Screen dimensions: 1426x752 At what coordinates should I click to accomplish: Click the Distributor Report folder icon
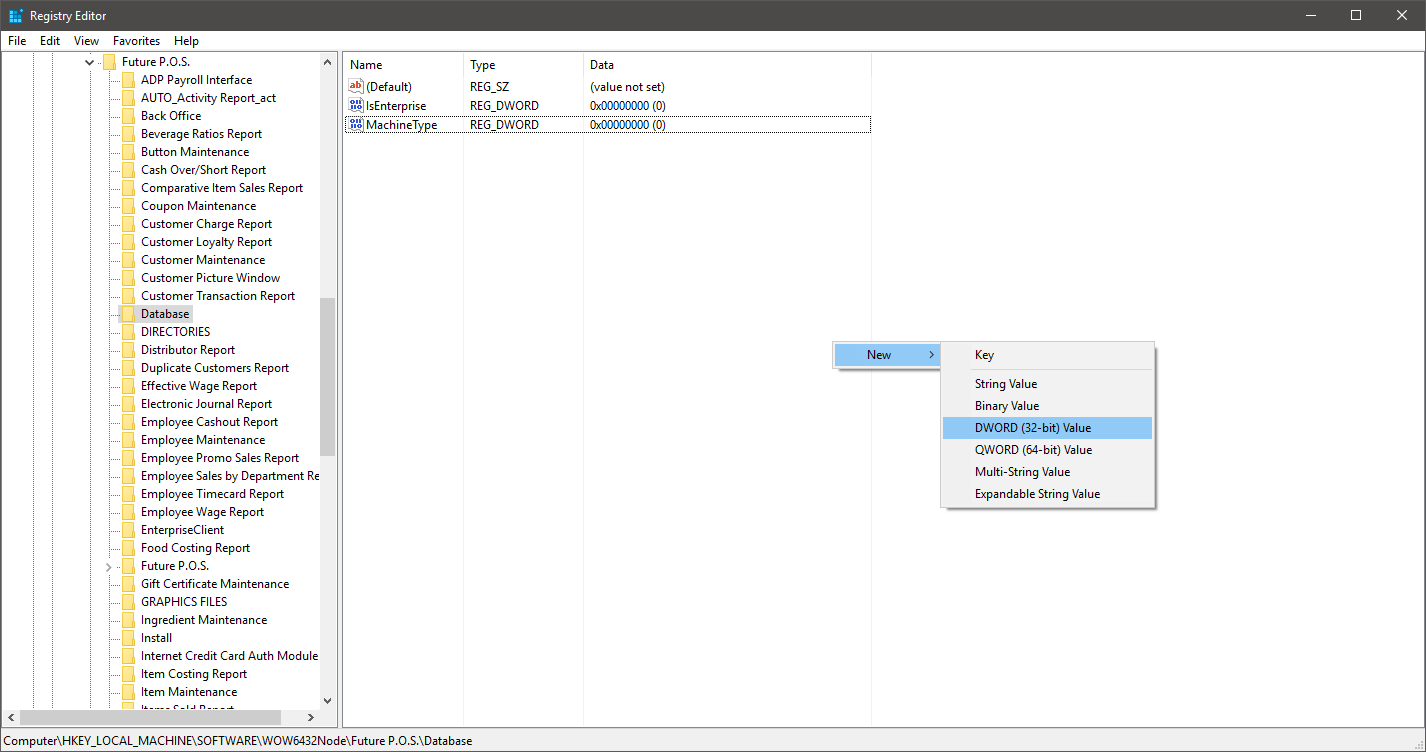coord(128,350)
